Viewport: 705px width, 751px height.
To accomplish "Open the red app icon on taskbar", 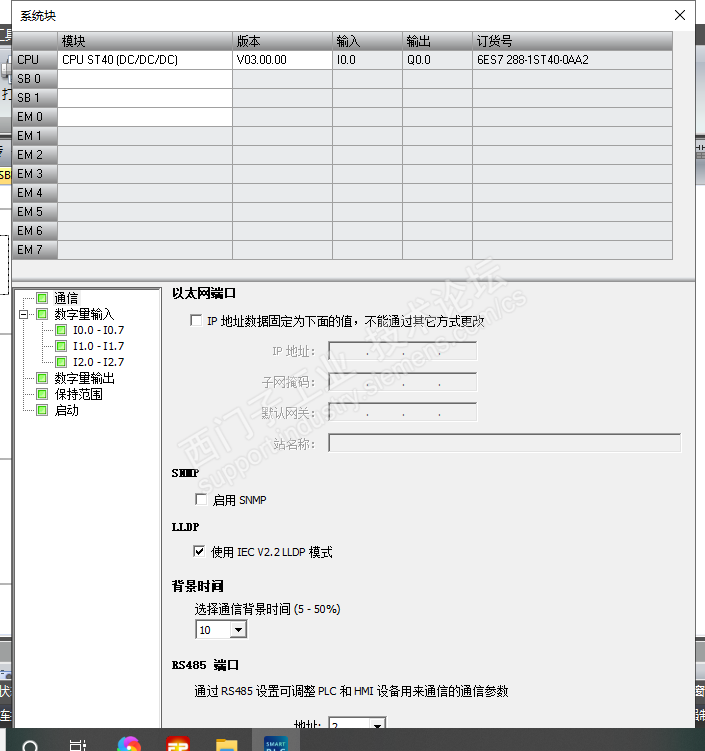I will (178, 744).
